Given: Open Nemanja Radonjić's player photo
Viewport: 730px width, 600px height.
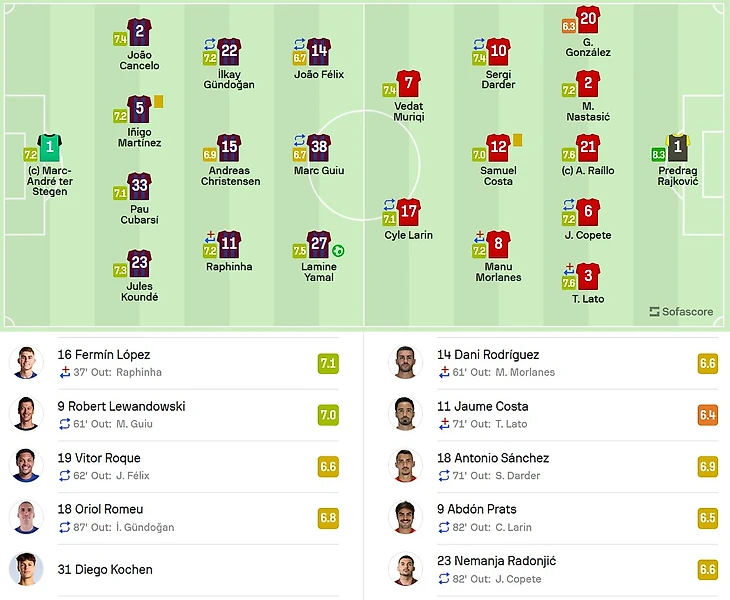Looking at the screenshot, I should click(x=404, y=570).
